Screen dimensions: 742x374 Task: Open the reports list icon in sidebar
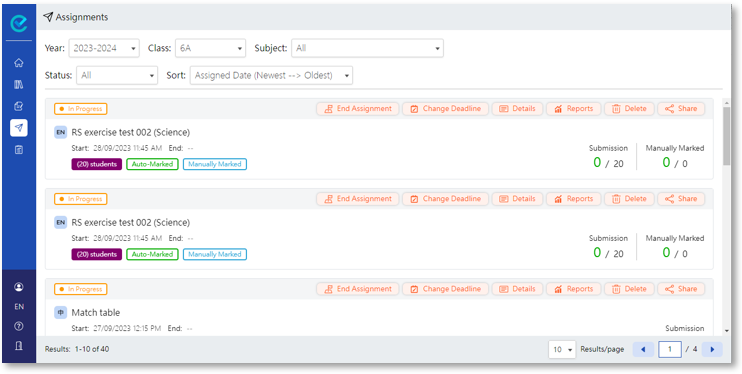tap(19, 150)
